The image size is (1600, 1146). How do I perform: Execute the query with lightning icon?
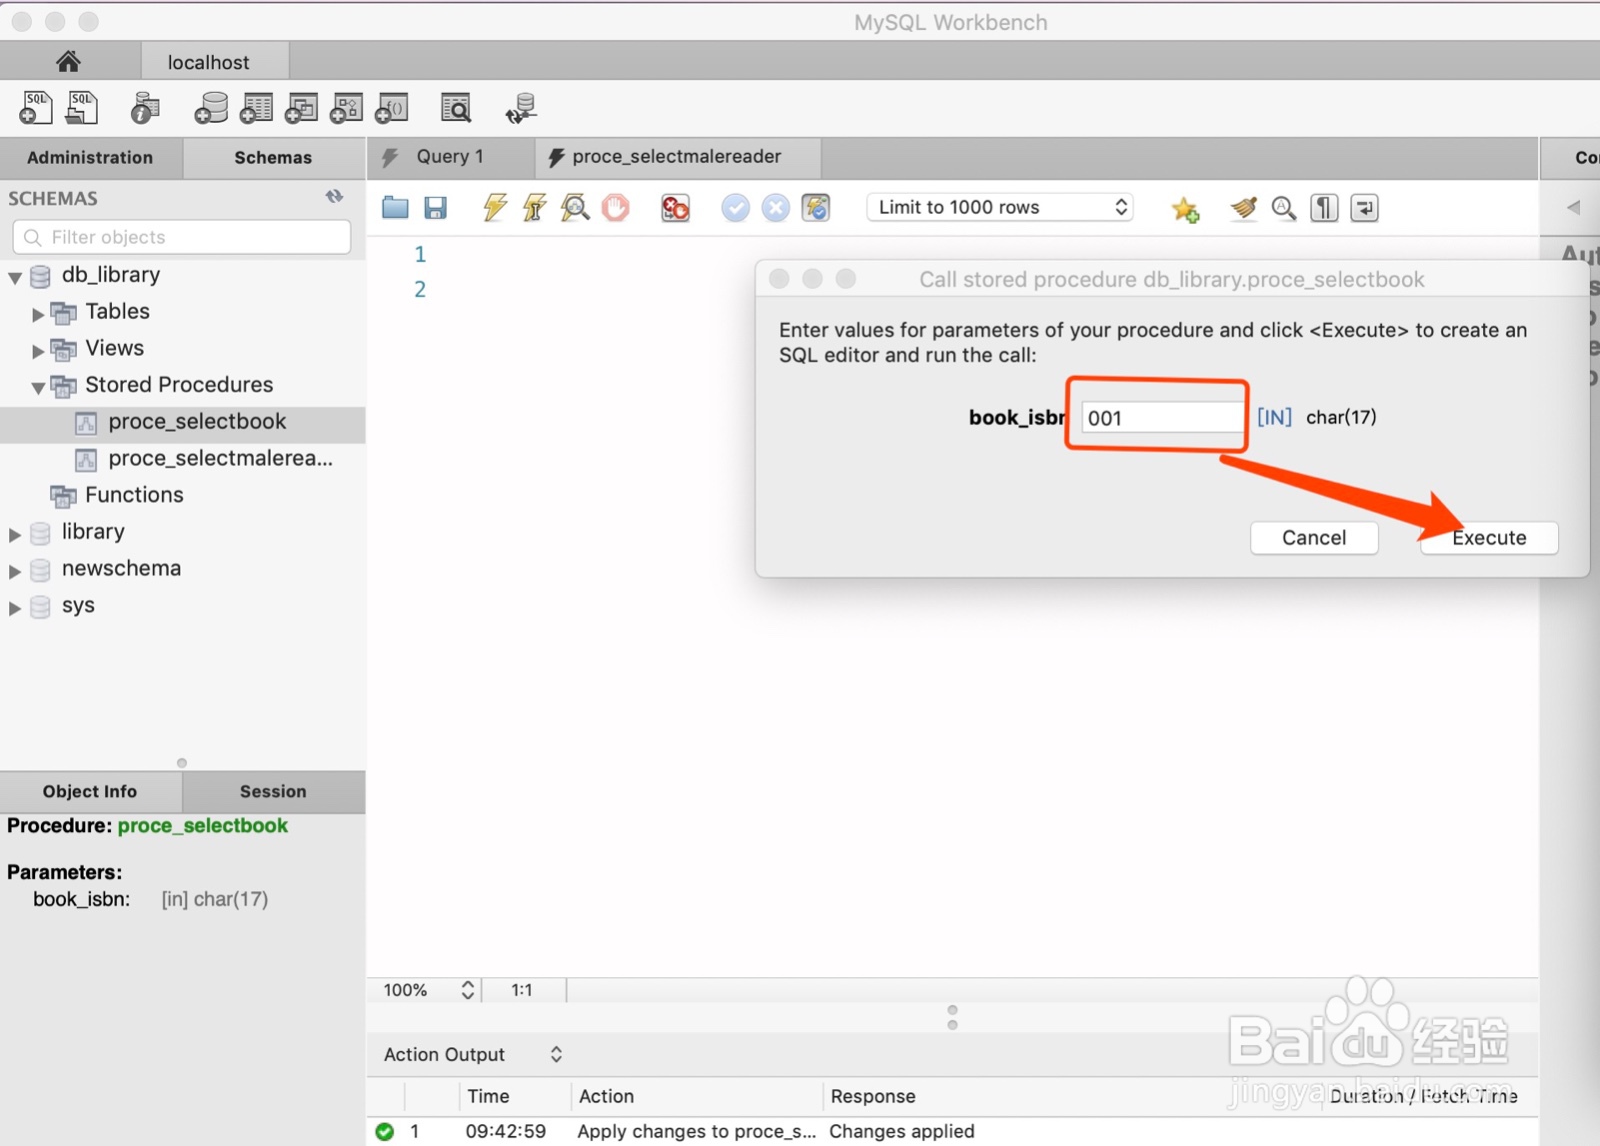pos(494,207)
